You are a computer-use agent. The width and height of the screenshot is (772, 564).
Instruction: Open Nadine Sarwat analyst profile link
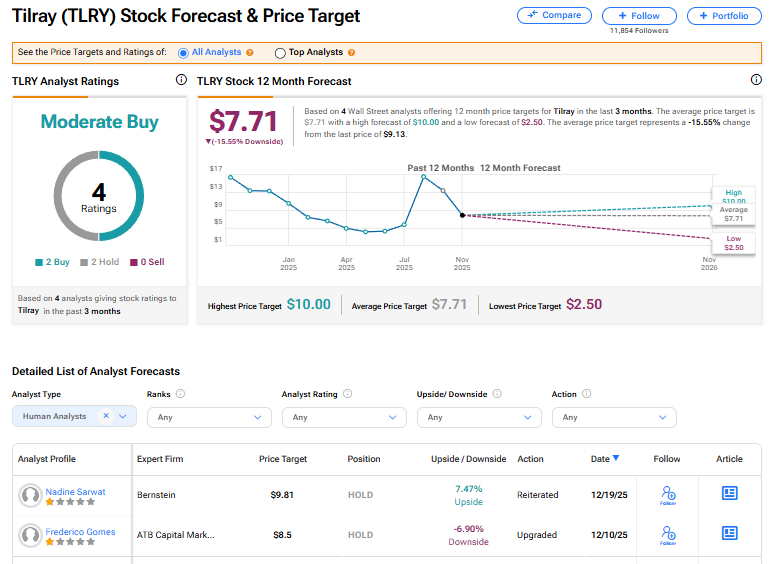click(73, 492)
